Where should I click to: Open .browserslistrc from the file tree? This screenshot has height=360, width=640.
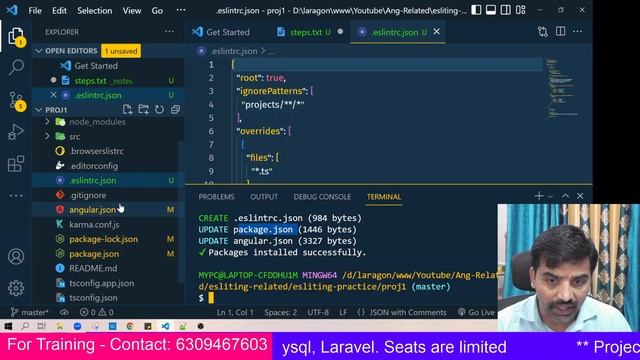pyautogui.click(x=96, y=151)
